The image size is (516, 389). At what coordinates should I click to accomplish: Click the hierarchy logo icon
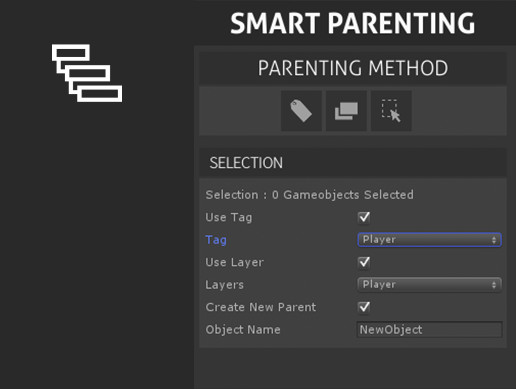pos(87,73)
